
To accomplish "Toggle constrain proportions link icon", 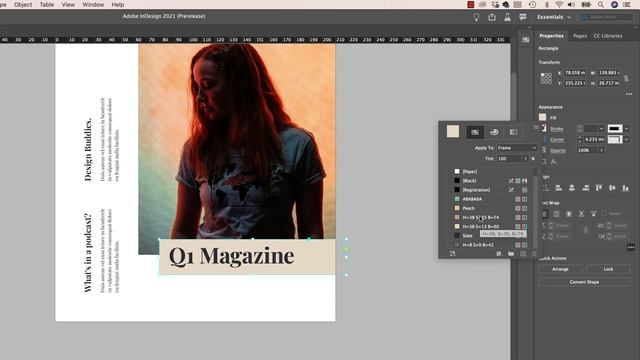I will coord(626,78).
